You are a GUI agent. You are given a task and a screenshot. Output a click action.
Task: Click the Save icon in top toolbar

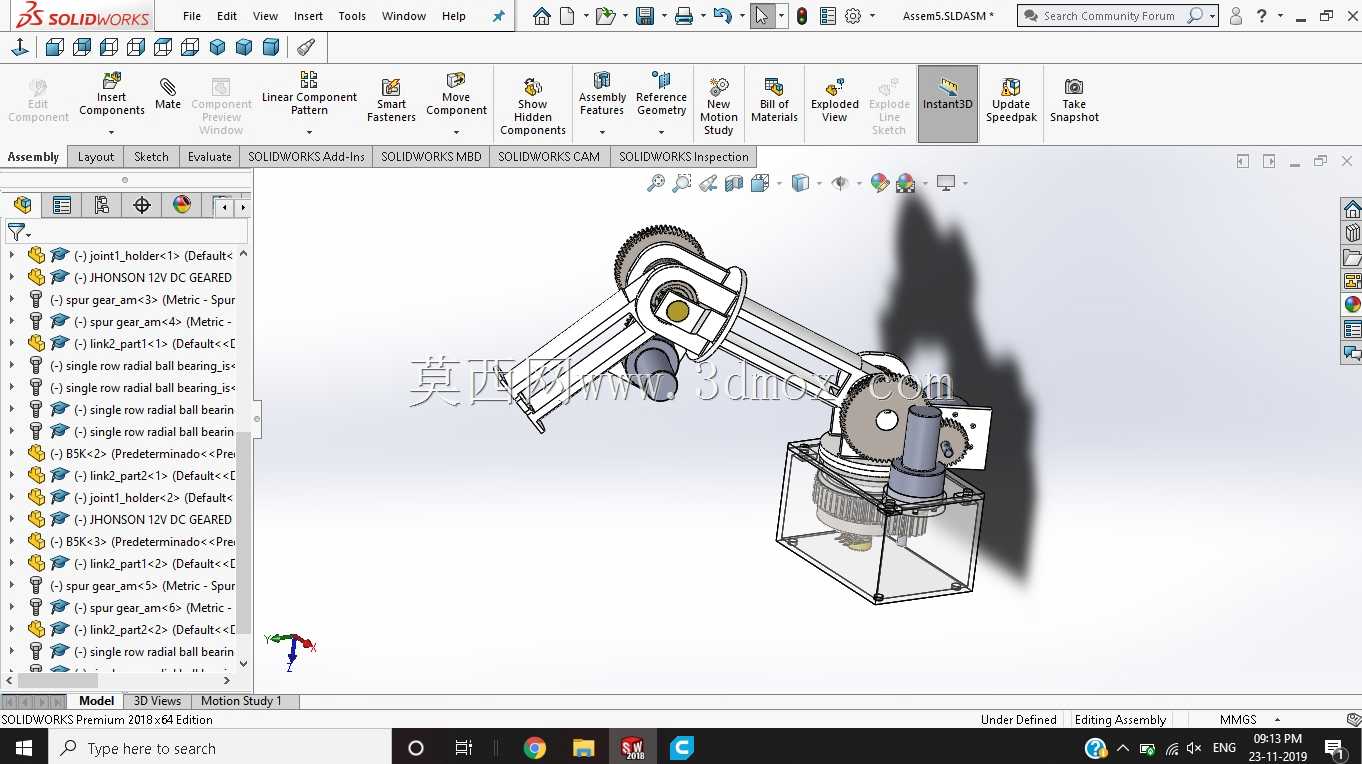(x=645, y=16)
